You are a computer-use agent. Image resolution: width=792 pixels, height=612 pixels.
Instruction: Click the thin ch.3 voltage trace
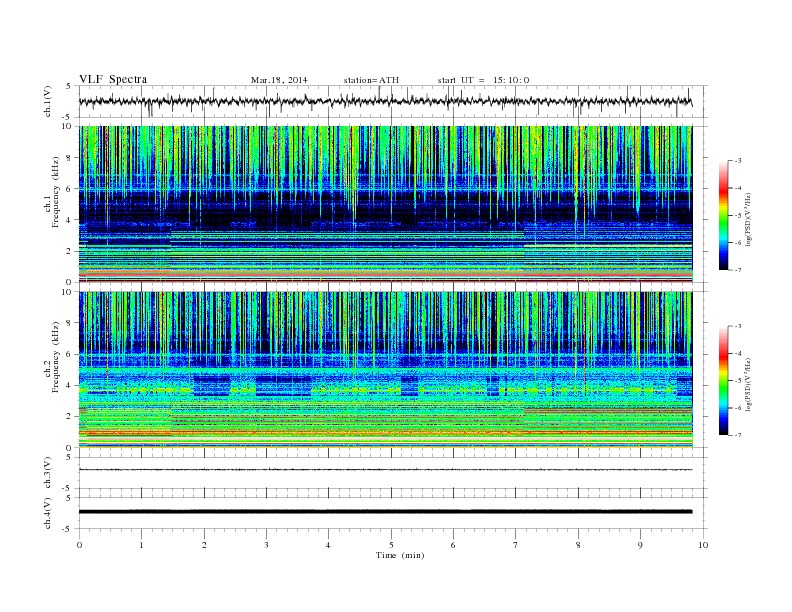coord(385,470)
